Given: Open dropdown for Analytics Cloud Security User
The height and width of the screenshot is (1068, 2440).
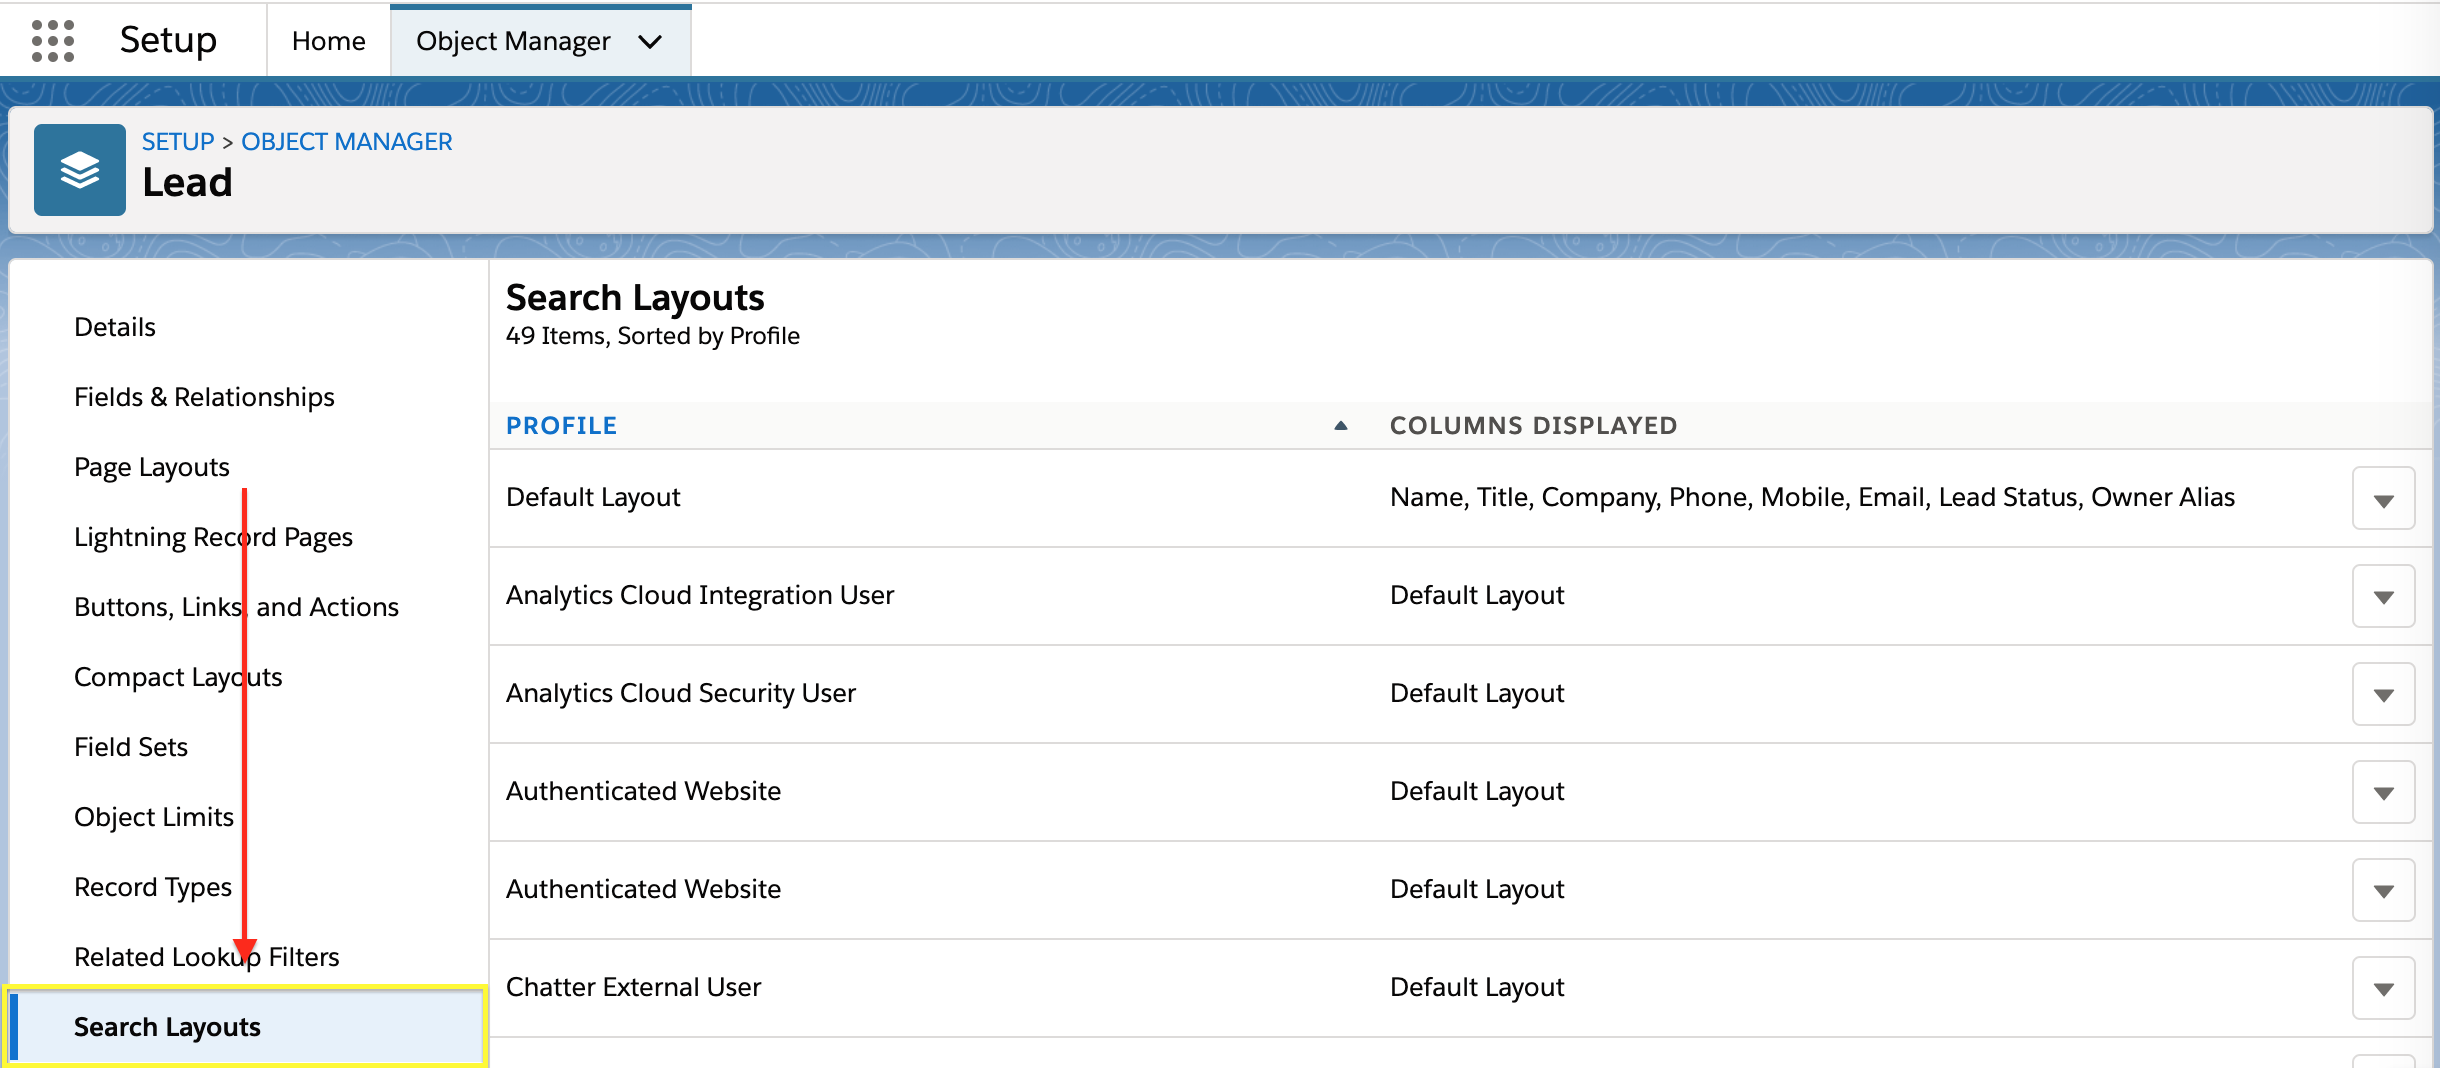Looking at the screenshot, I should [x=2384, y=694].
